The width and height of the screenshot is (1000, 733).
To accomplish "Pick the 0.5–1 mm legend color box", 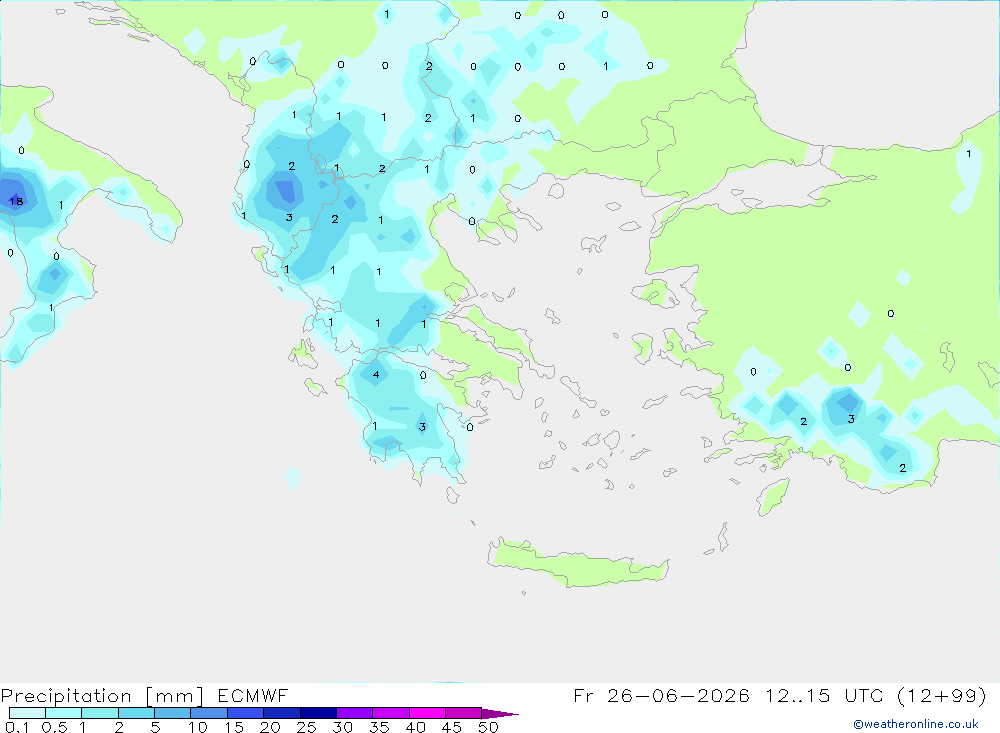I will point(63,713).
